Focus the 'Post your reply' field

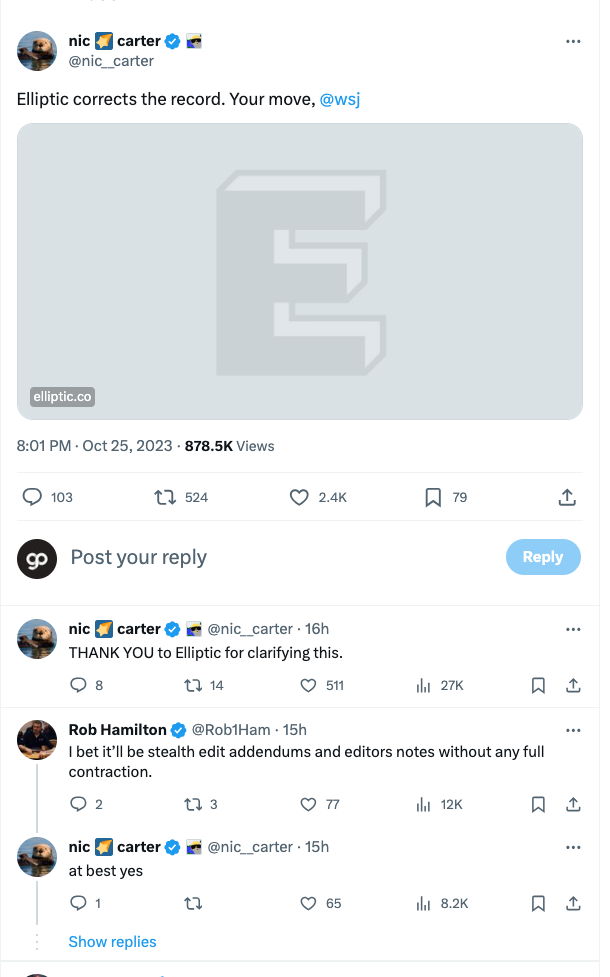tap(138, 557)
